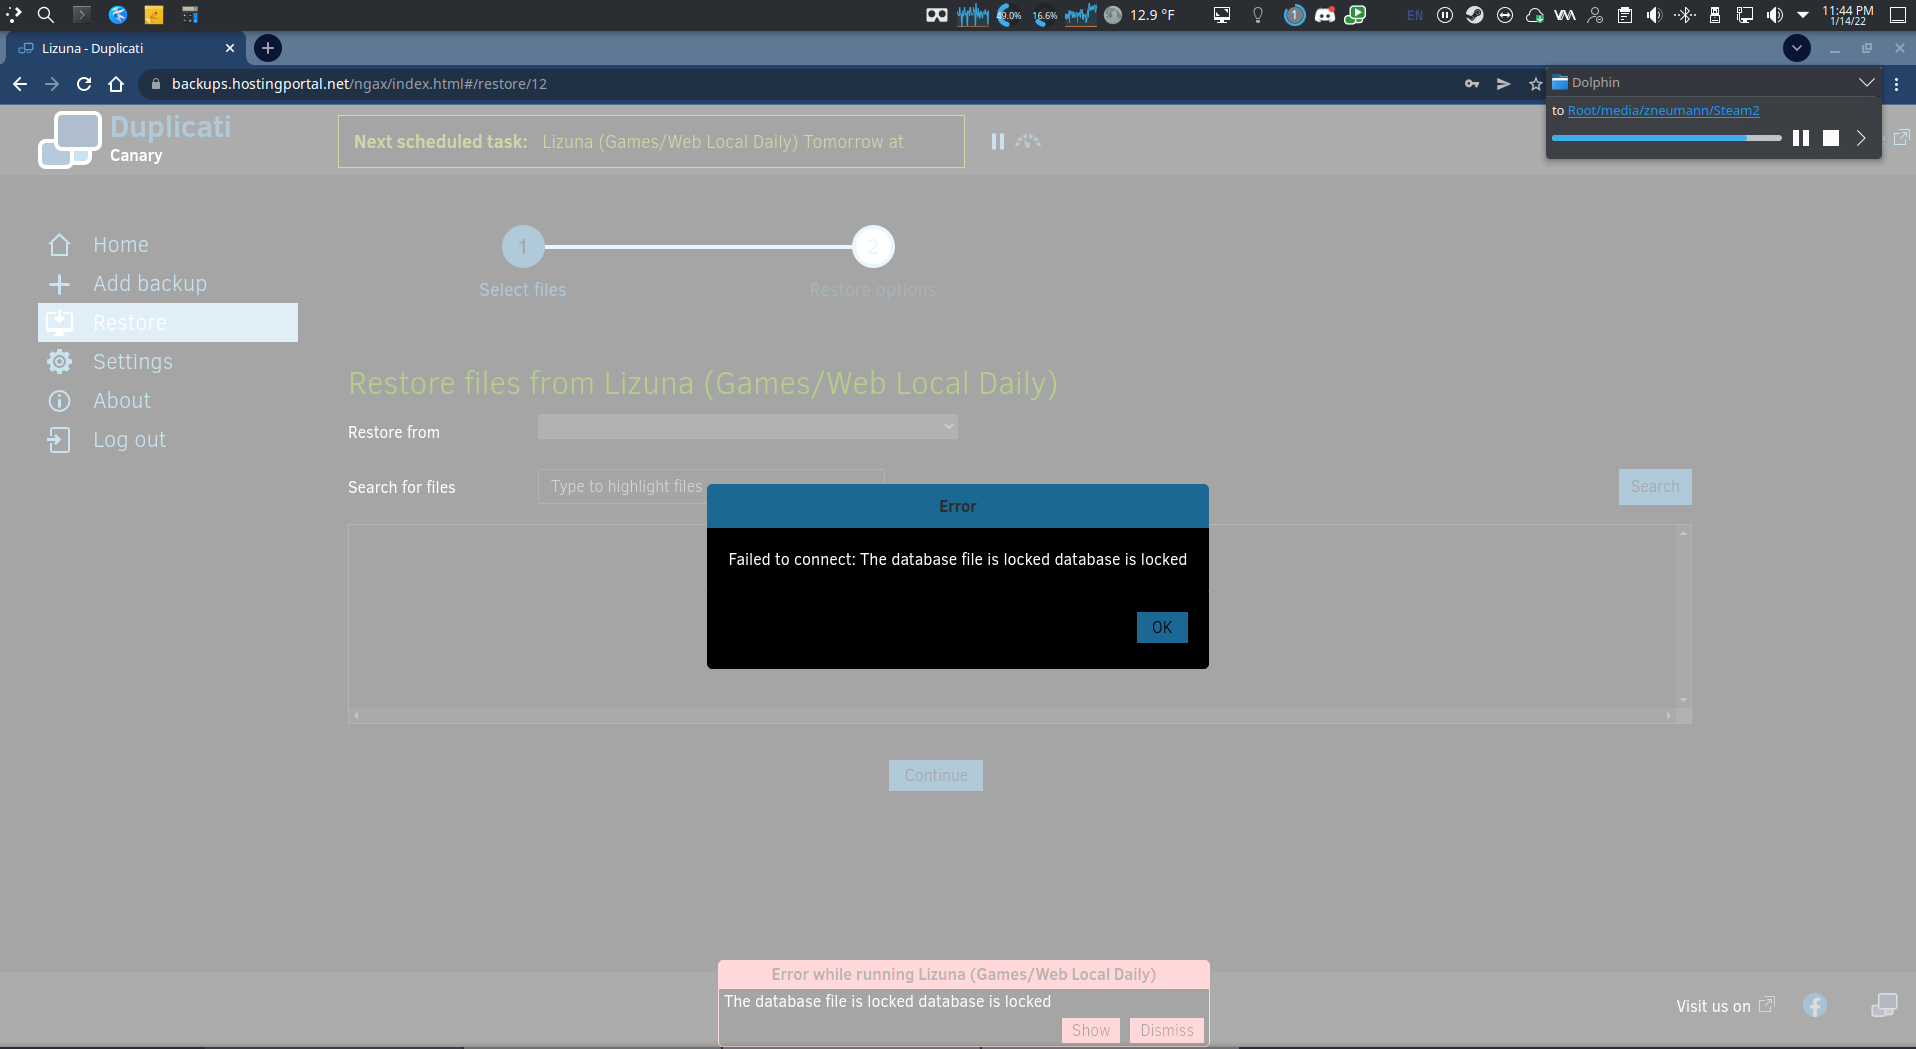Collapse the Dolphin notification chevron
Viewport: 1916px width, 1049px height.
(1868, 82)
